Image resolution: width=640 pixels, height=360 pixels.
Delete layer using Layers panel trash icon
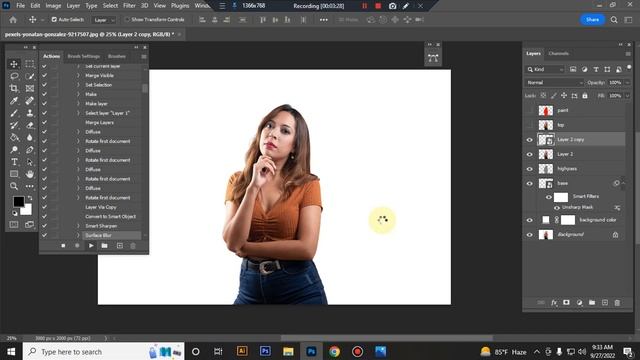coord(617,302)
